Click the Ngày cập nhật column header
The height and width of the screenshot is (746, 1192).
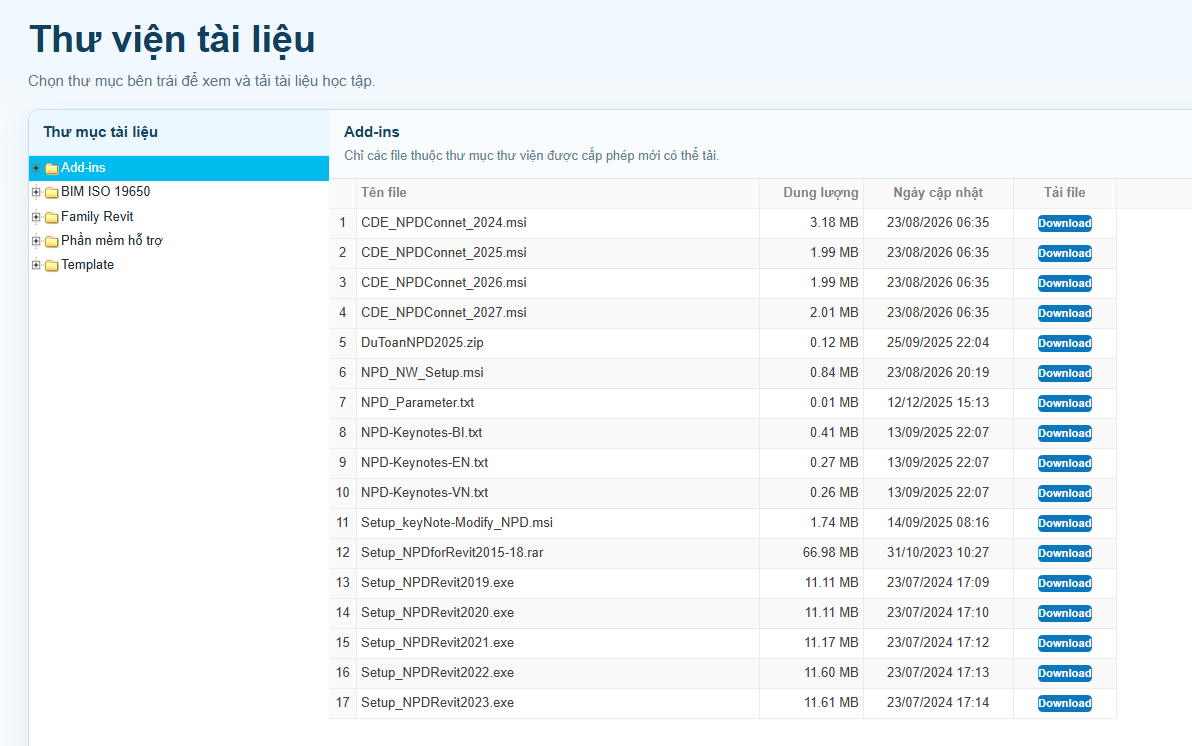[937, 192]
